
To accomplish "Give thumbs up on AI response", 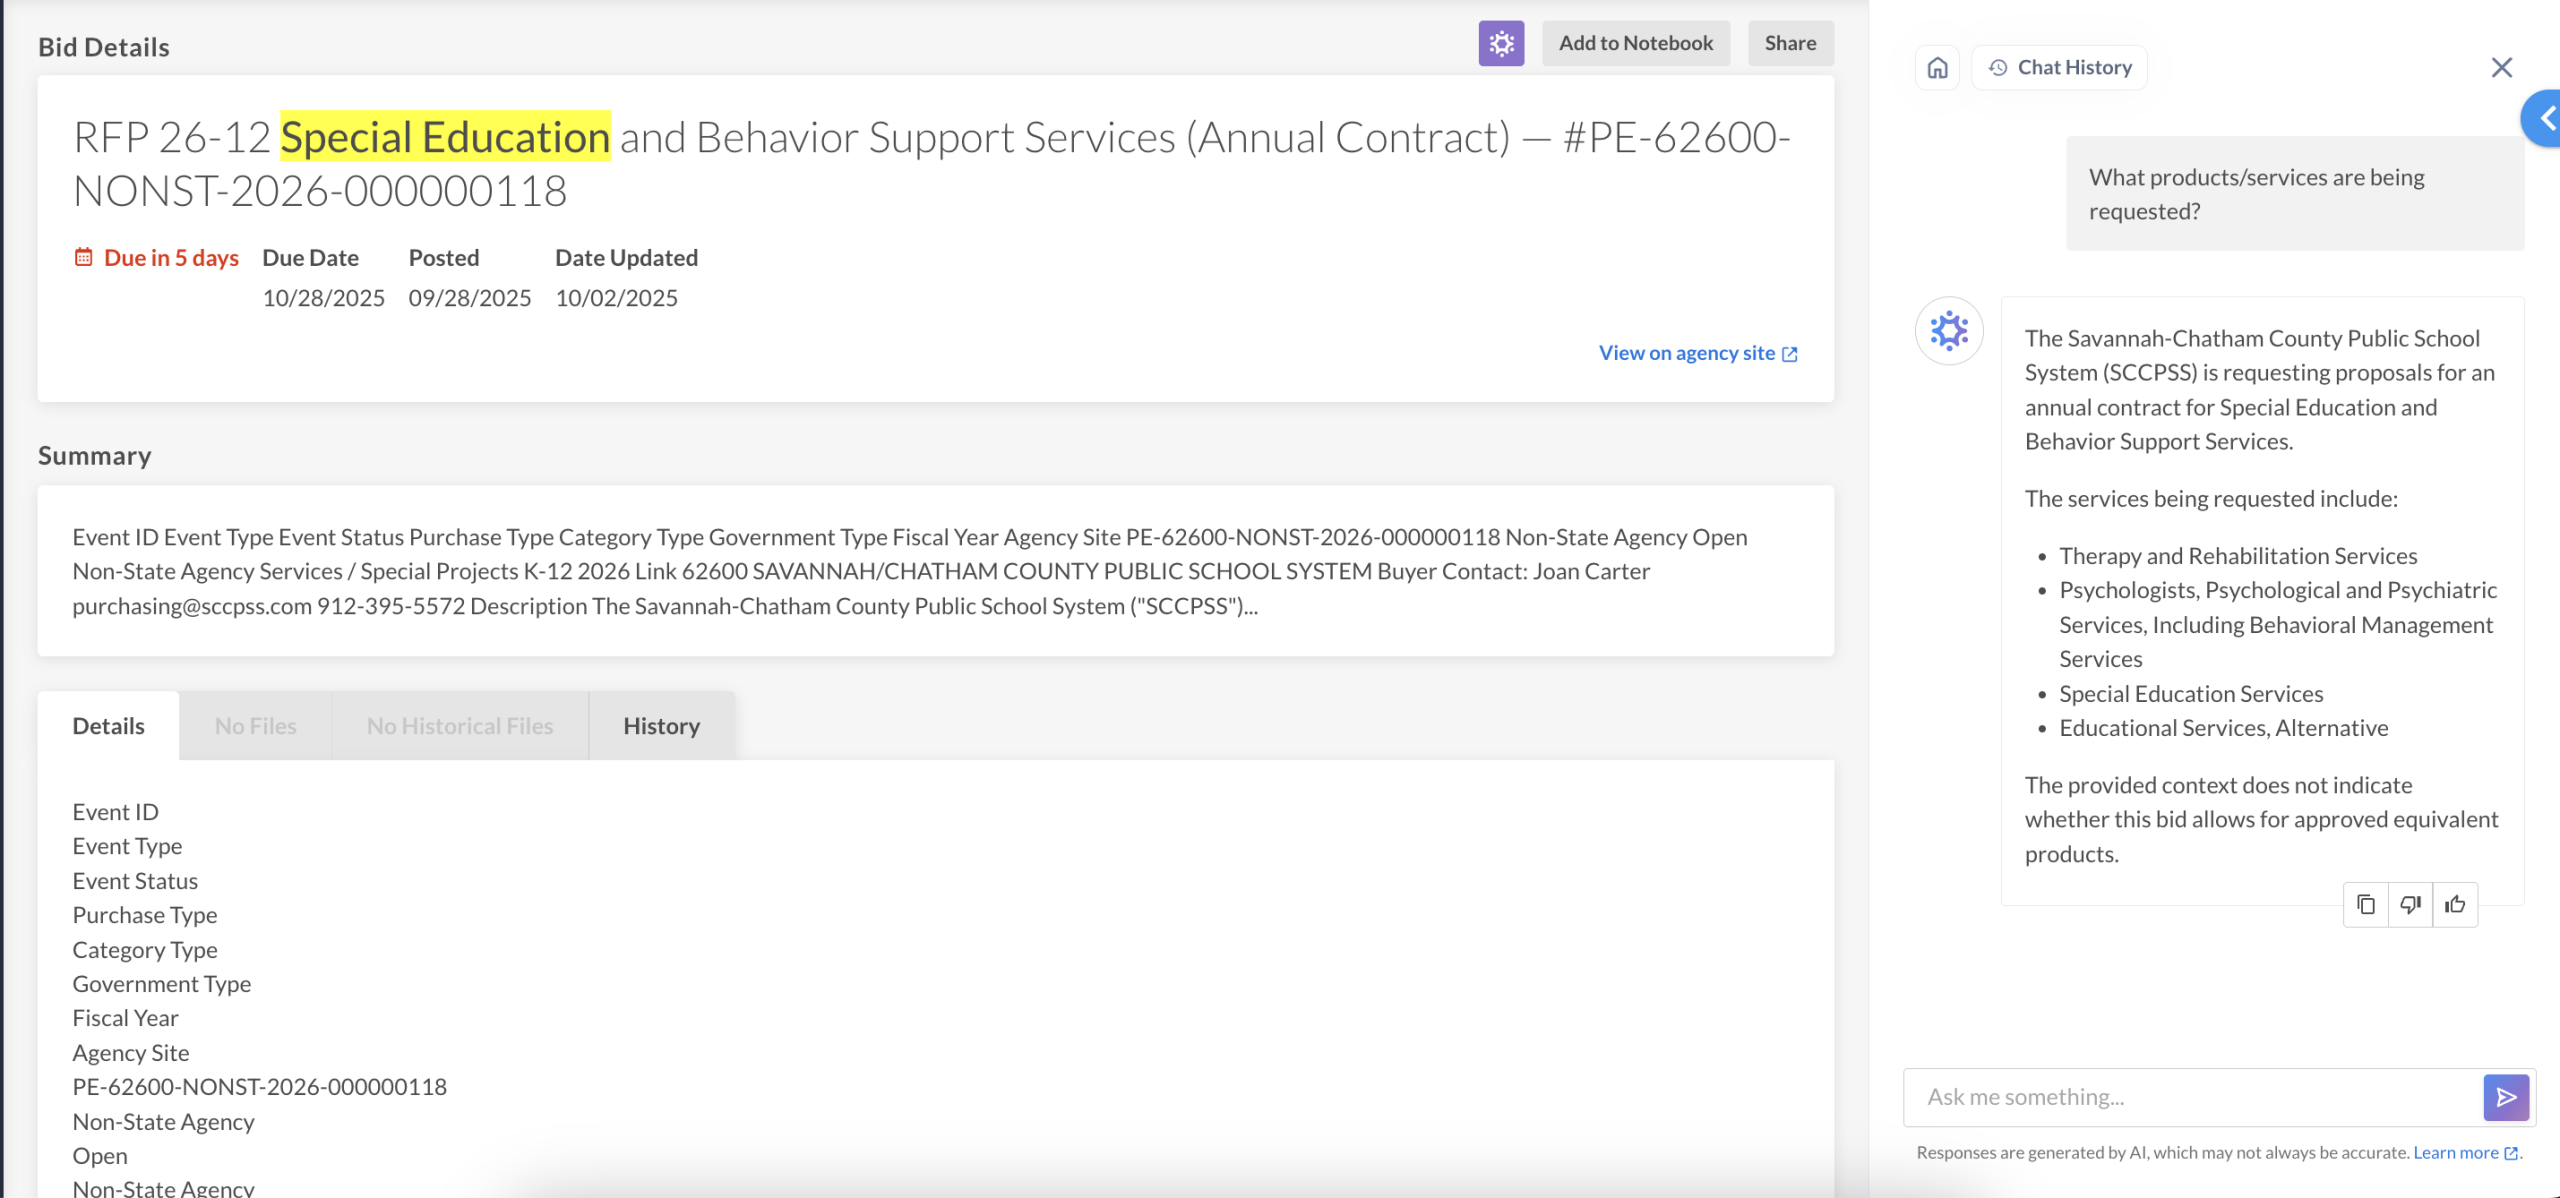I will click(2455, 904).
